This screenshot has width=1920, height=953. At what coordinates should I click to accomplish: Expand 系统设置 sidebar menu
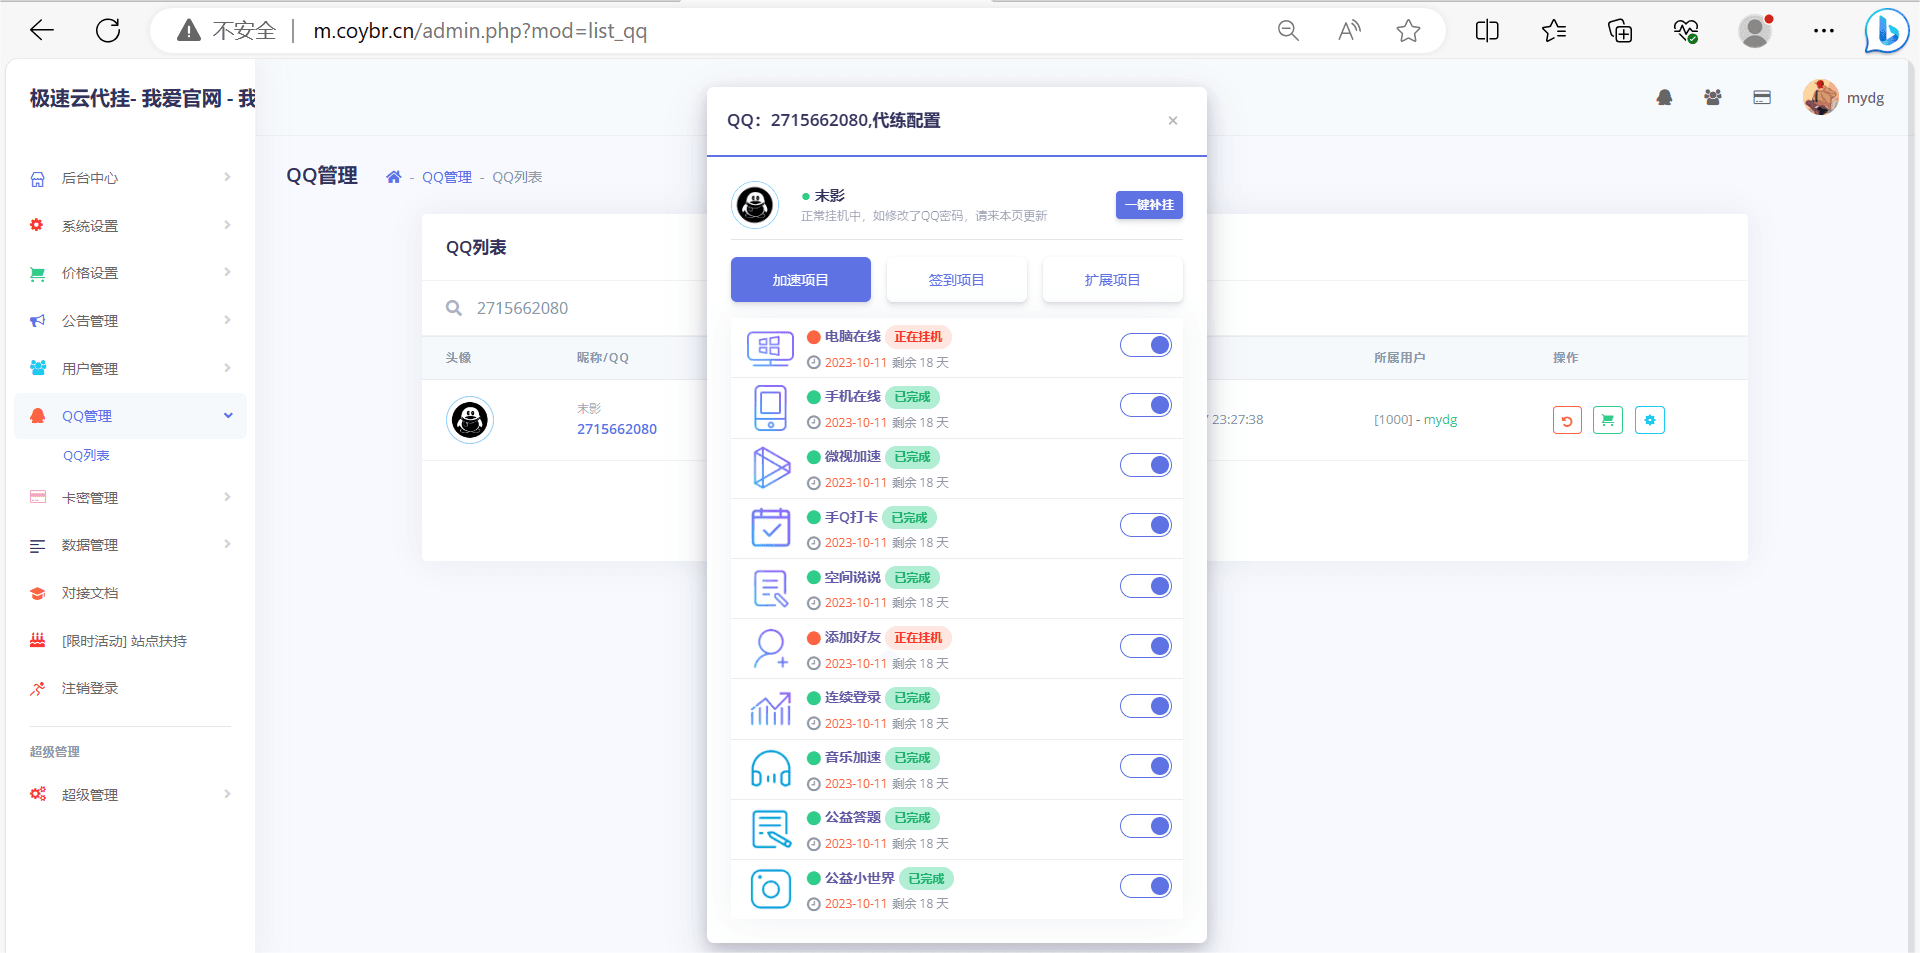130,226
